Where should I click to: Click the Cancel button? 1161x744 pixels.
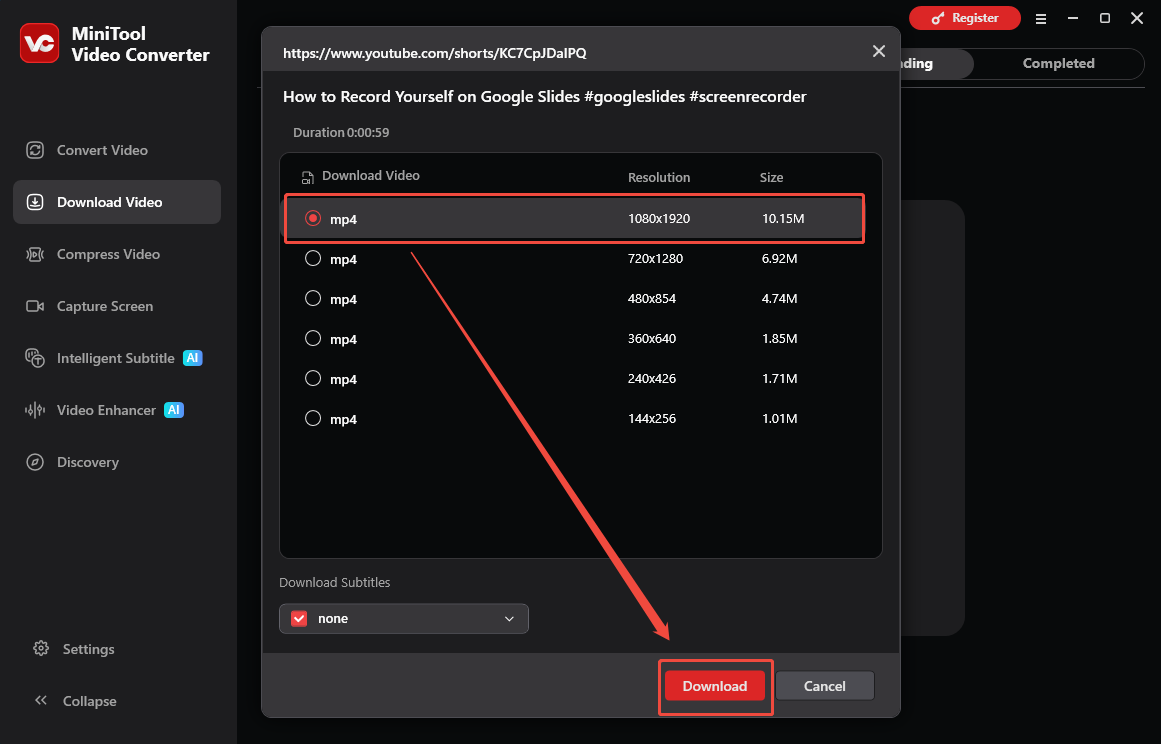tap(825, 686)
